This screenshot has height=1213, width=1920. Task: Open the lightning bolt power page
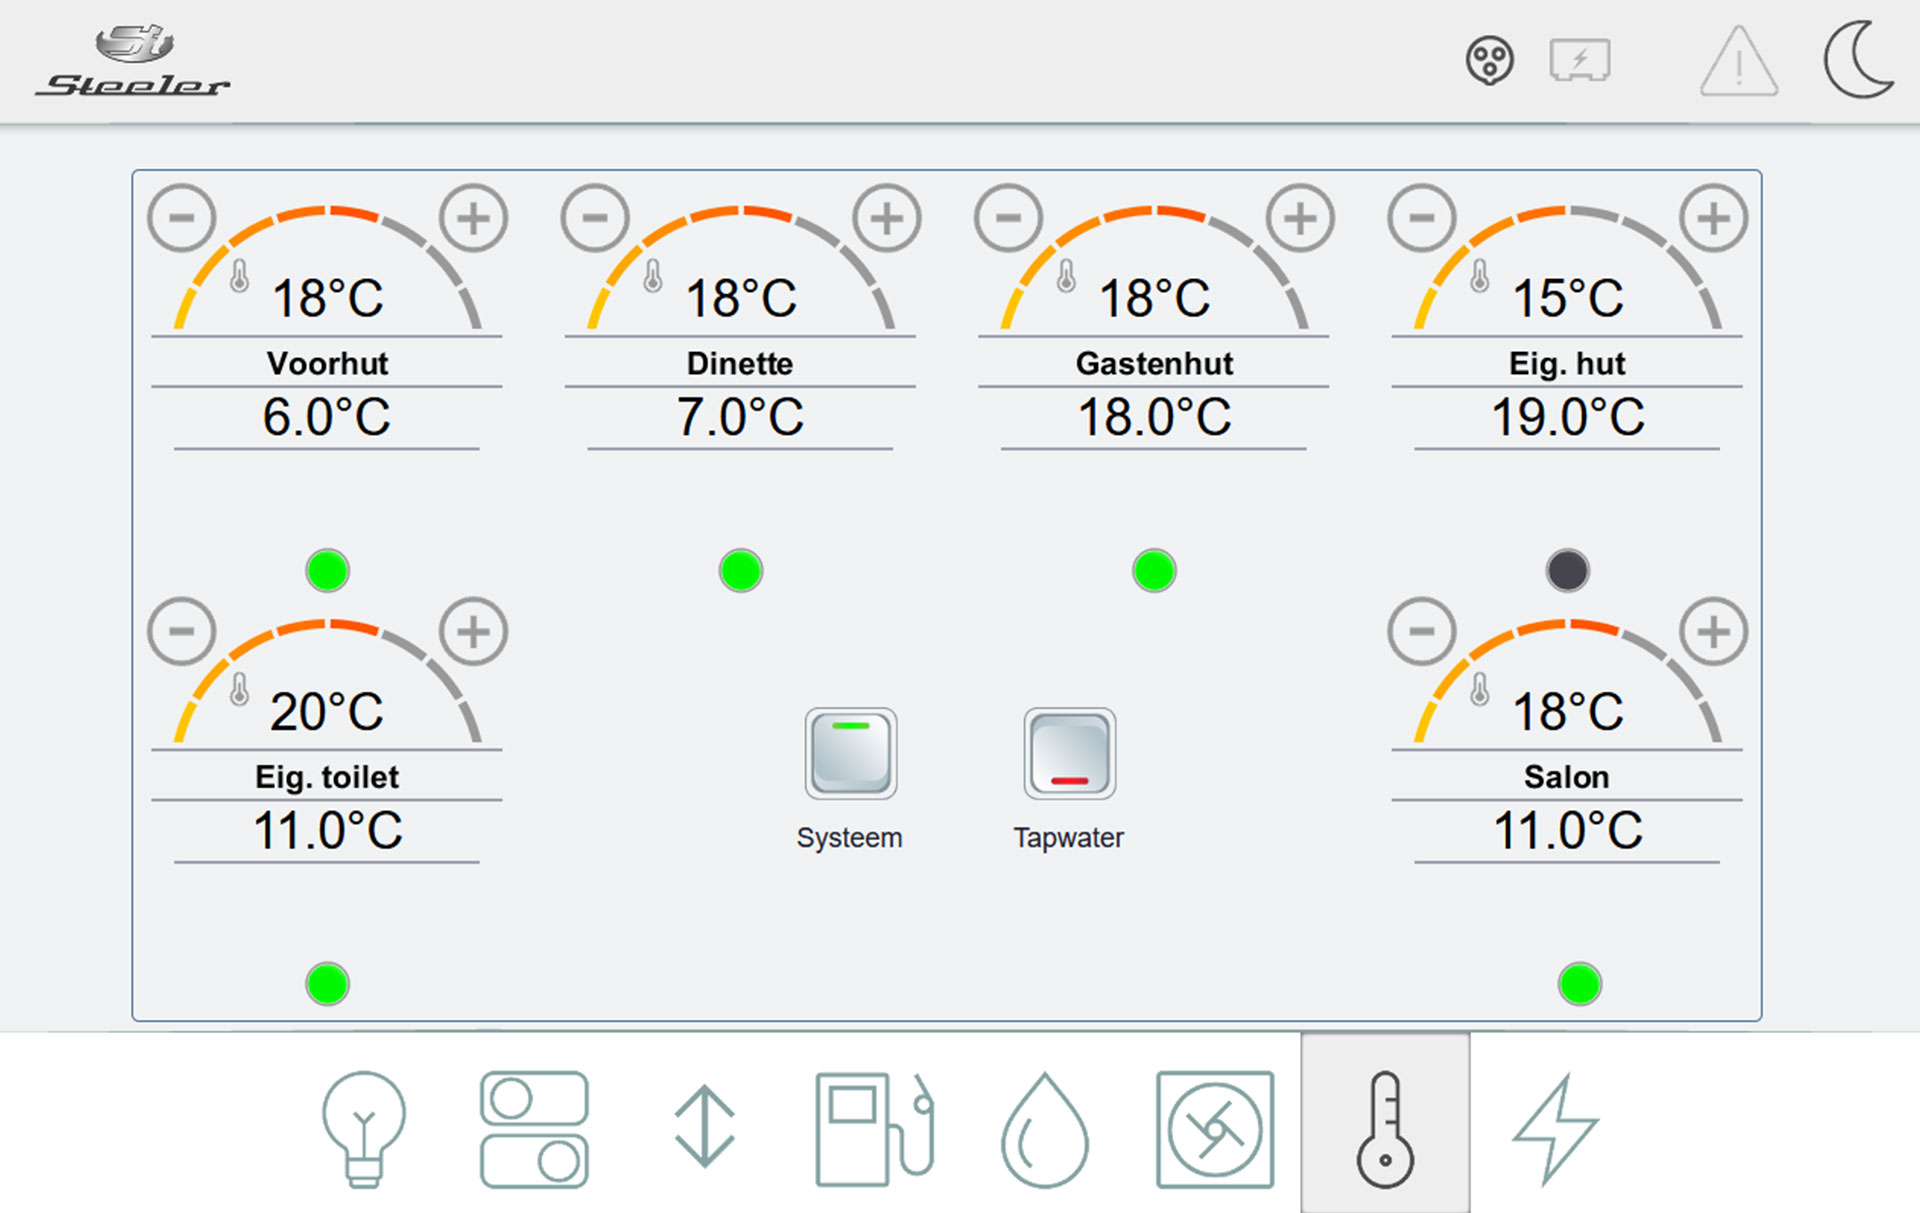tap(1555, 1129)
